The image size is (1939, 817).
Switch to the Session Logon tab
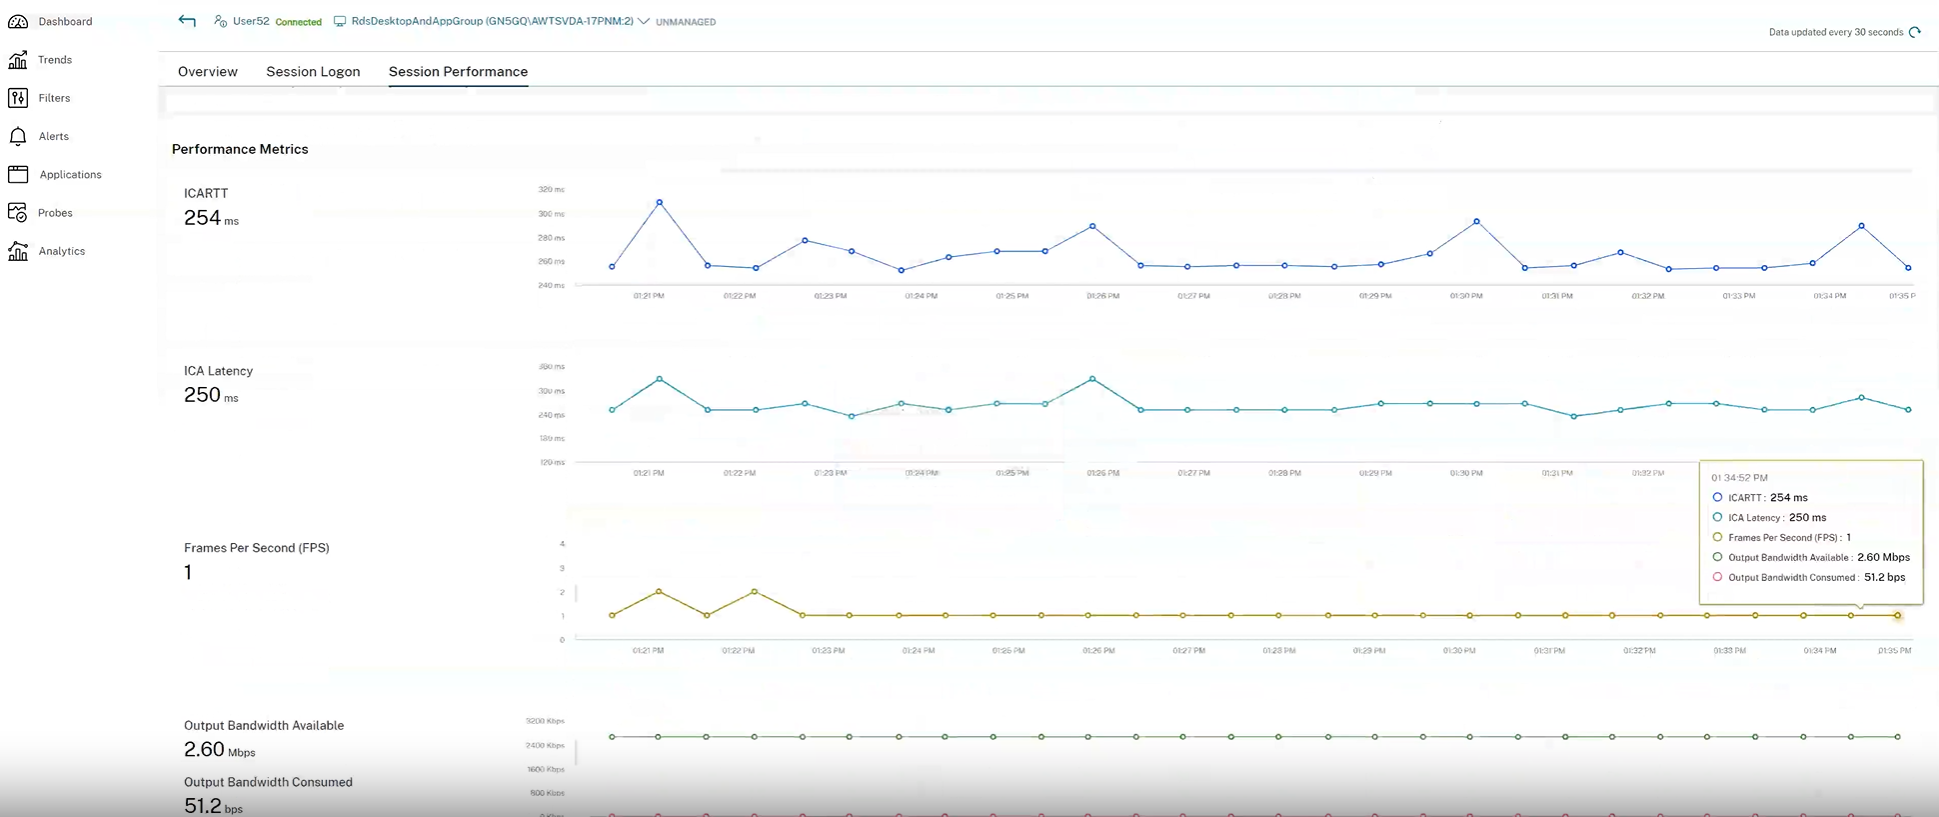point(313,71)
